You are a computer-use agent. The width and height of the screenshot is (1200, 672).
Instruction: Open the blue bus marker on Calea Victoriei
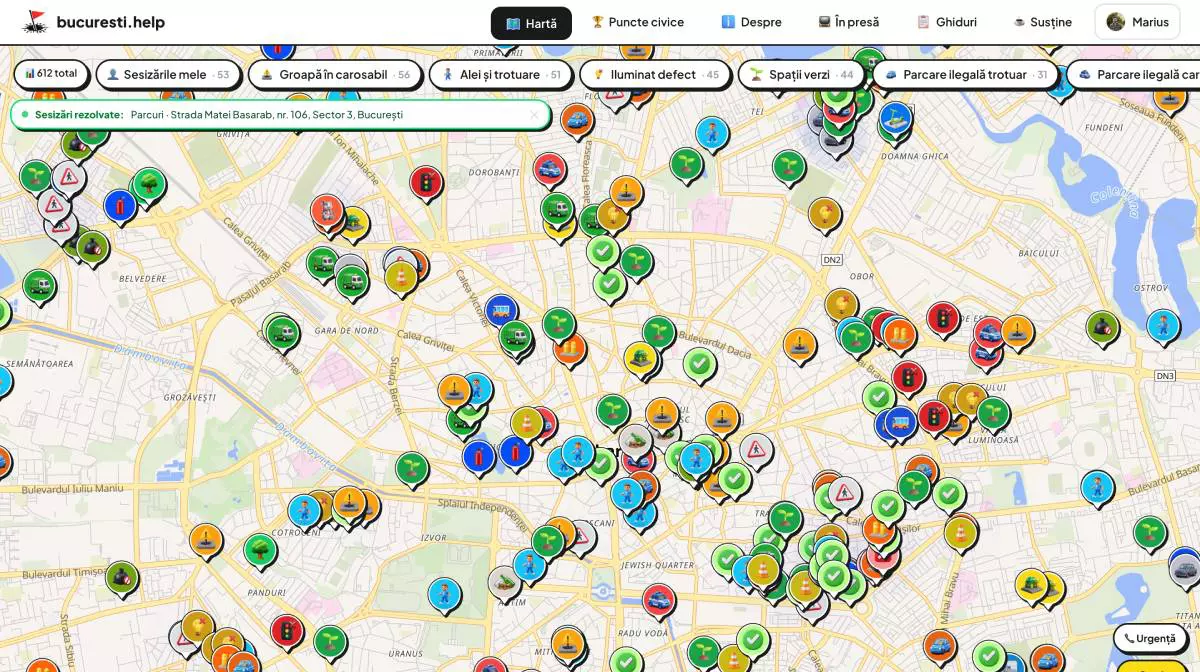501,310
